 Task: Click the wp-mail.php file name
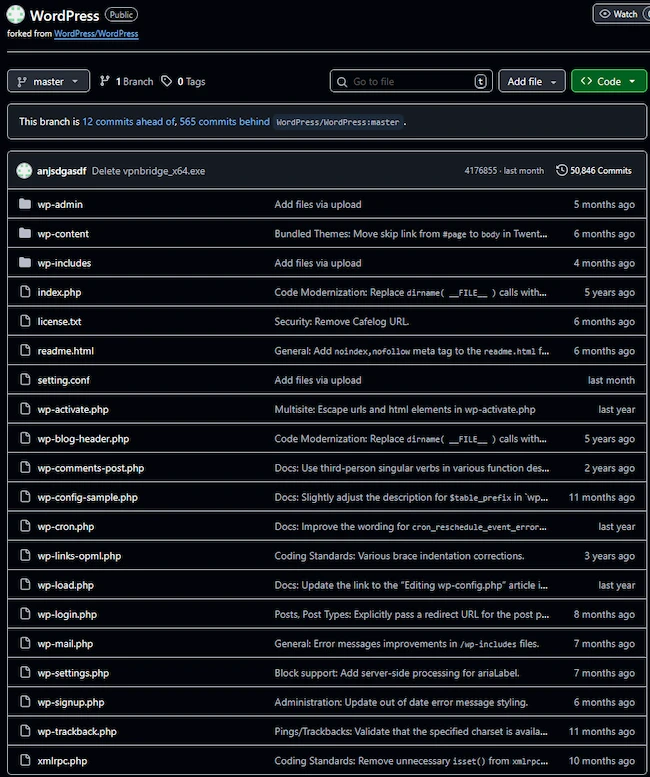pos(65,644)
